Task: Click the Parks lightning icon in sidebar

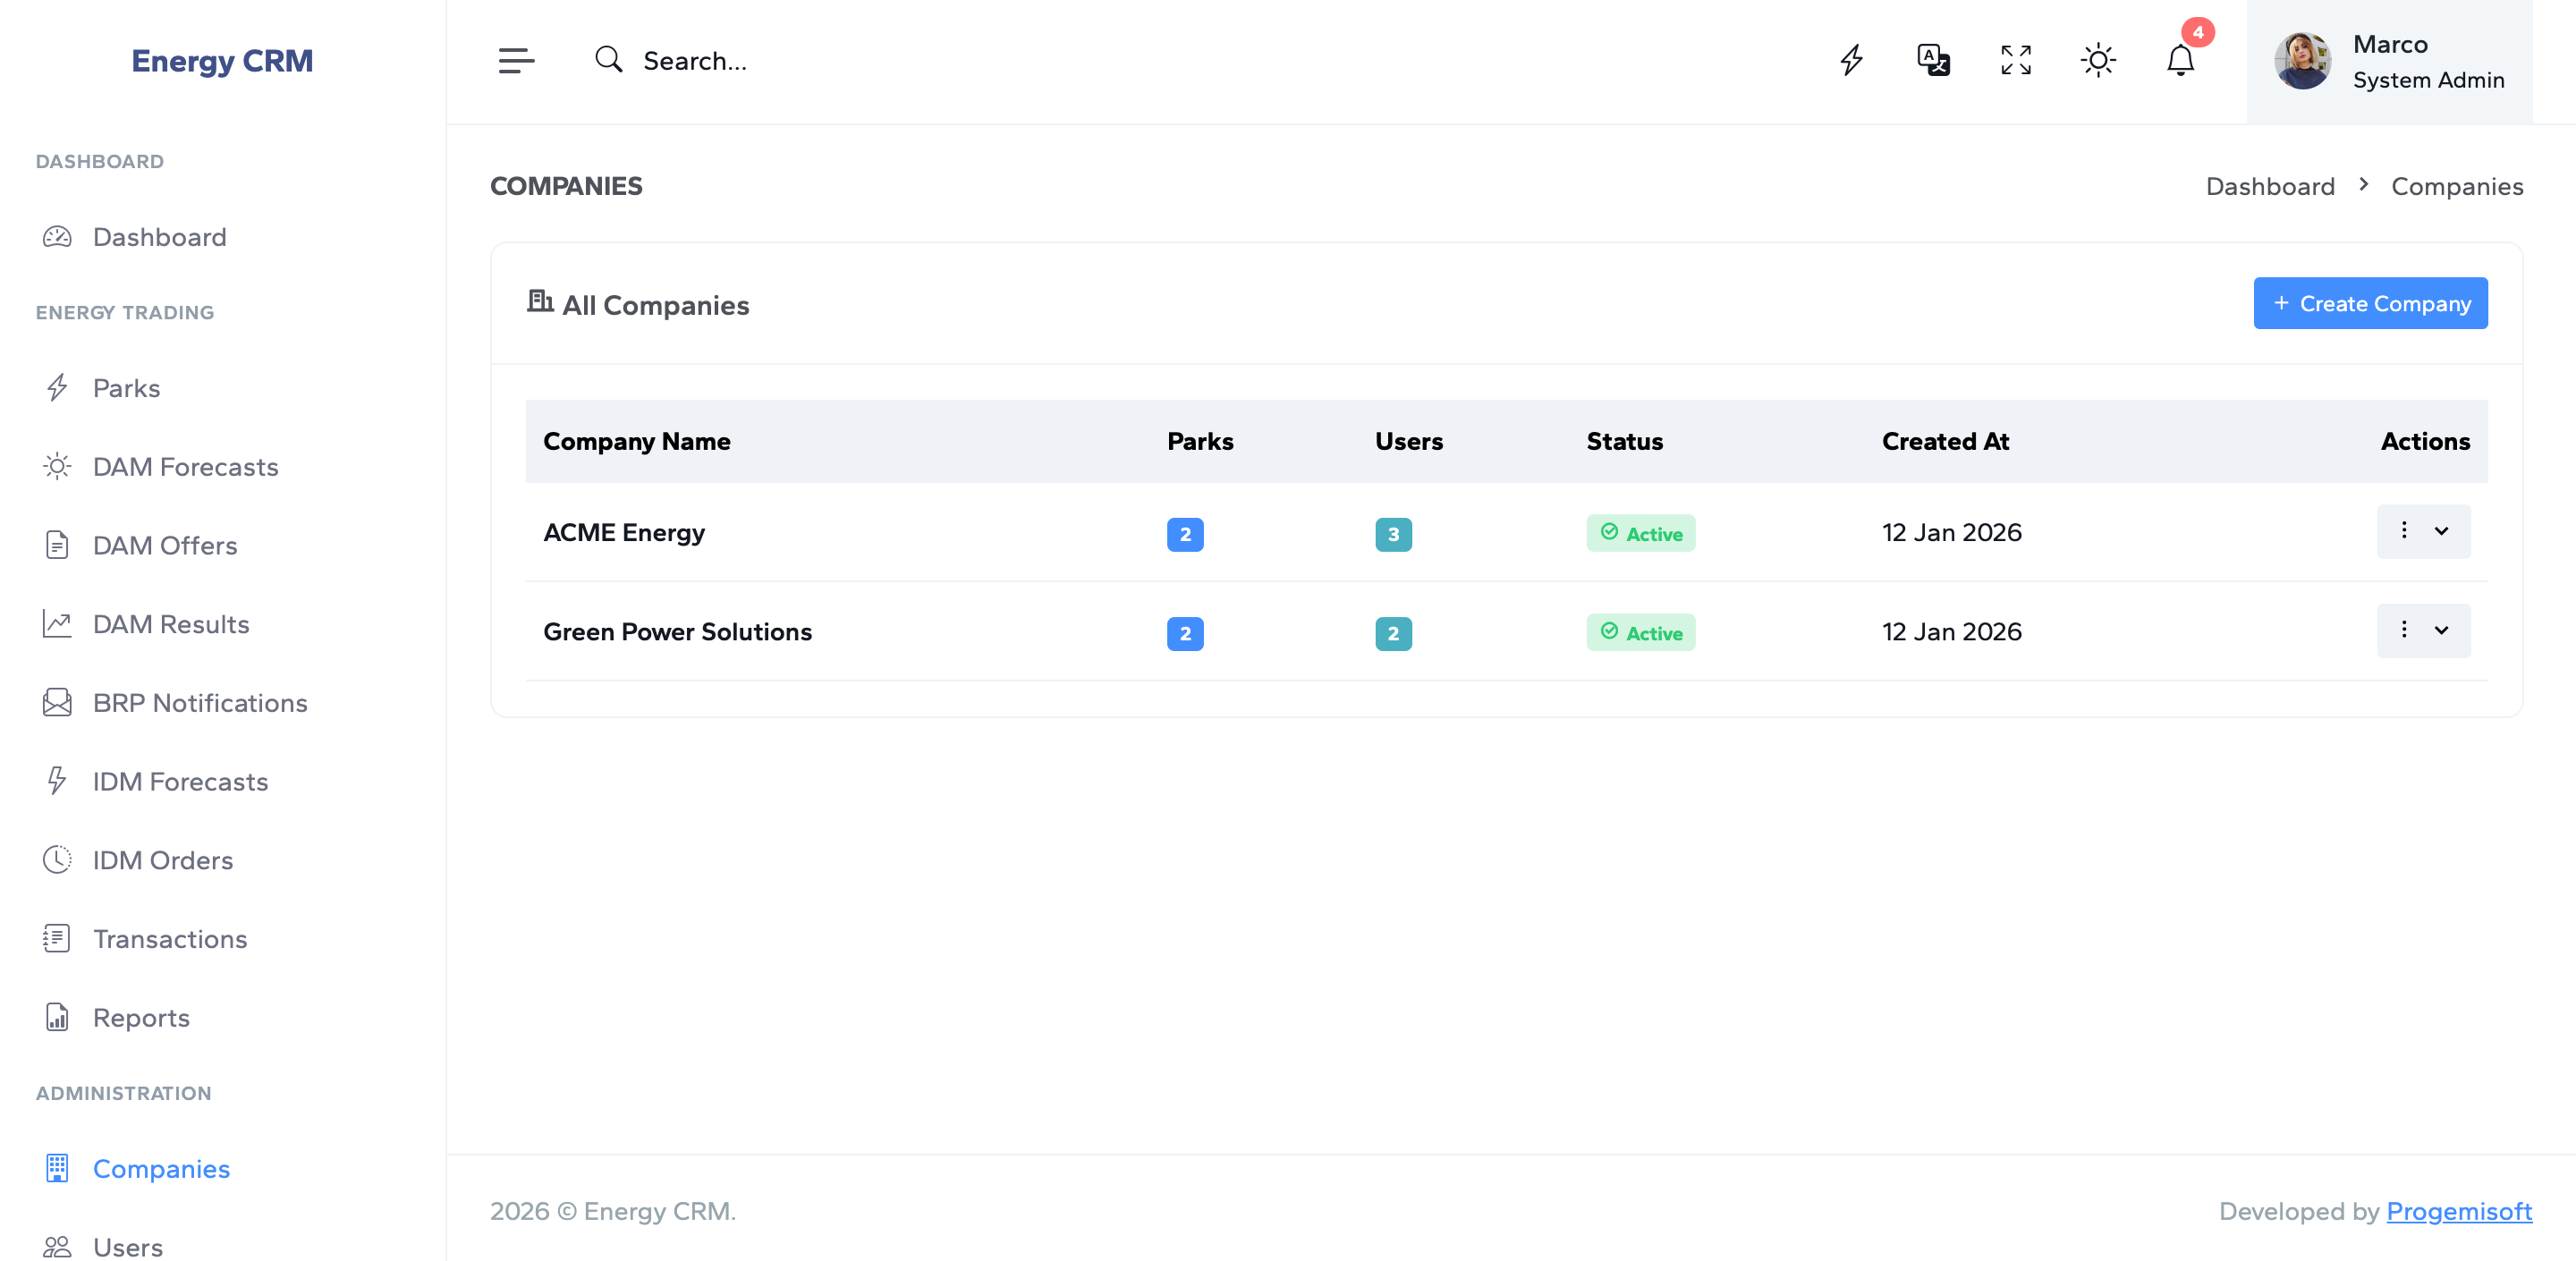Action: pyautogui.click(x=57, y=388)
